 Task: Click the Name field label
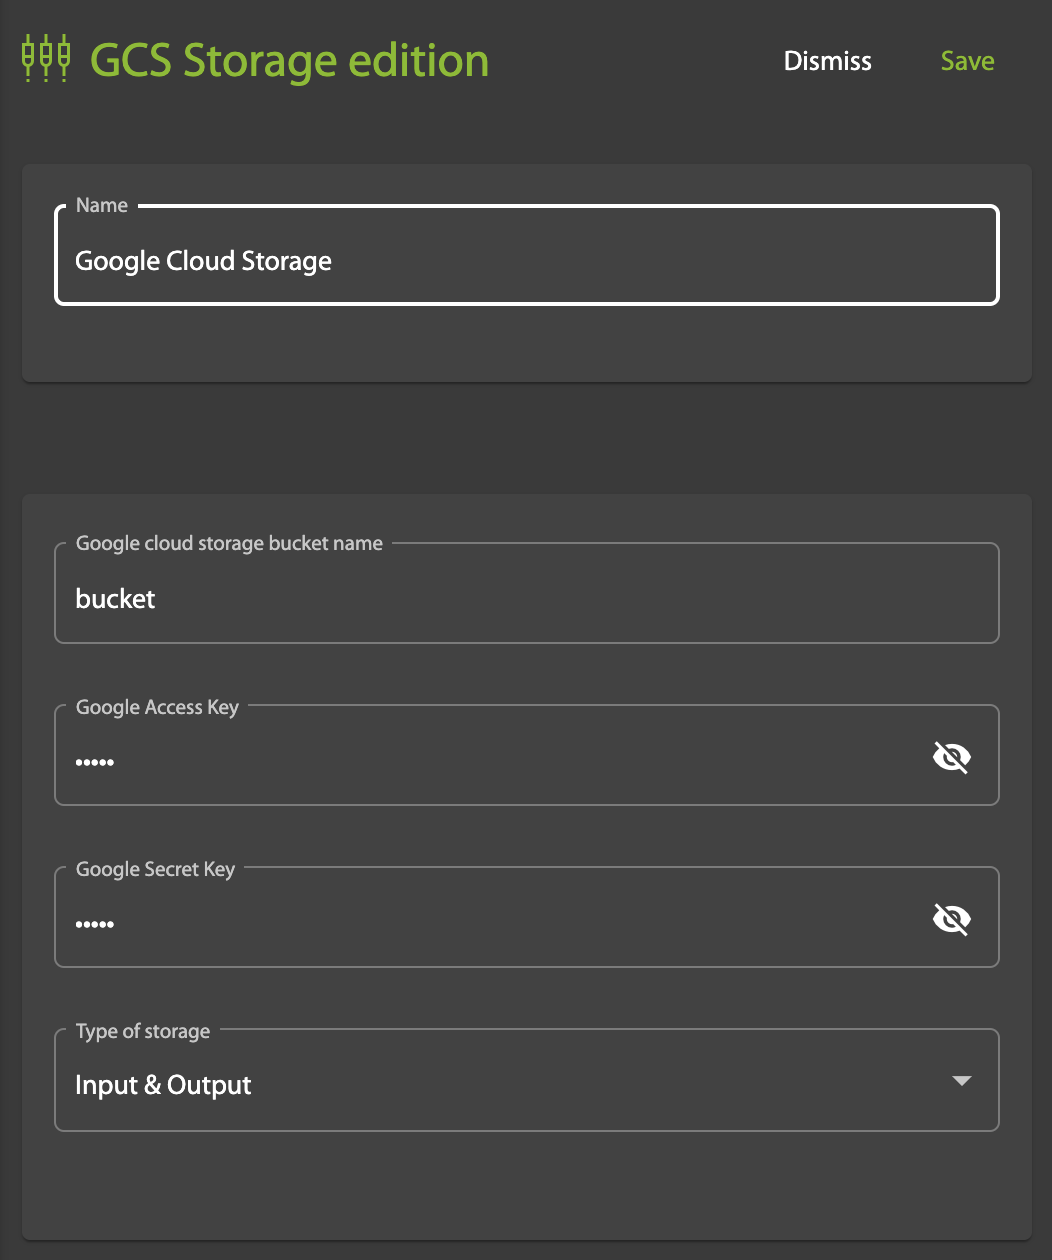pyautogui.click(x=101, y=205)
